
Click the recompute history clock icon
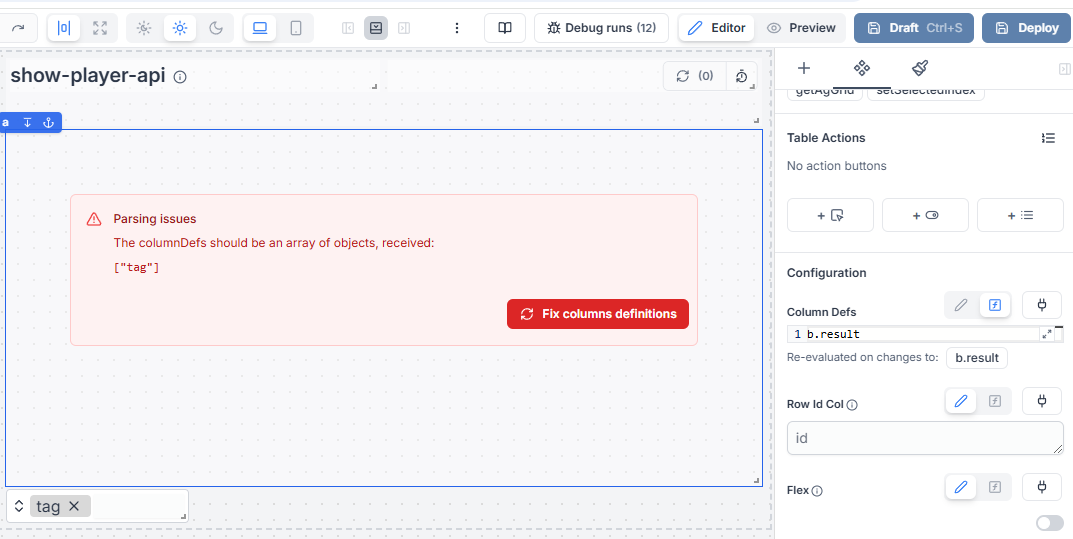click(742, 76)
